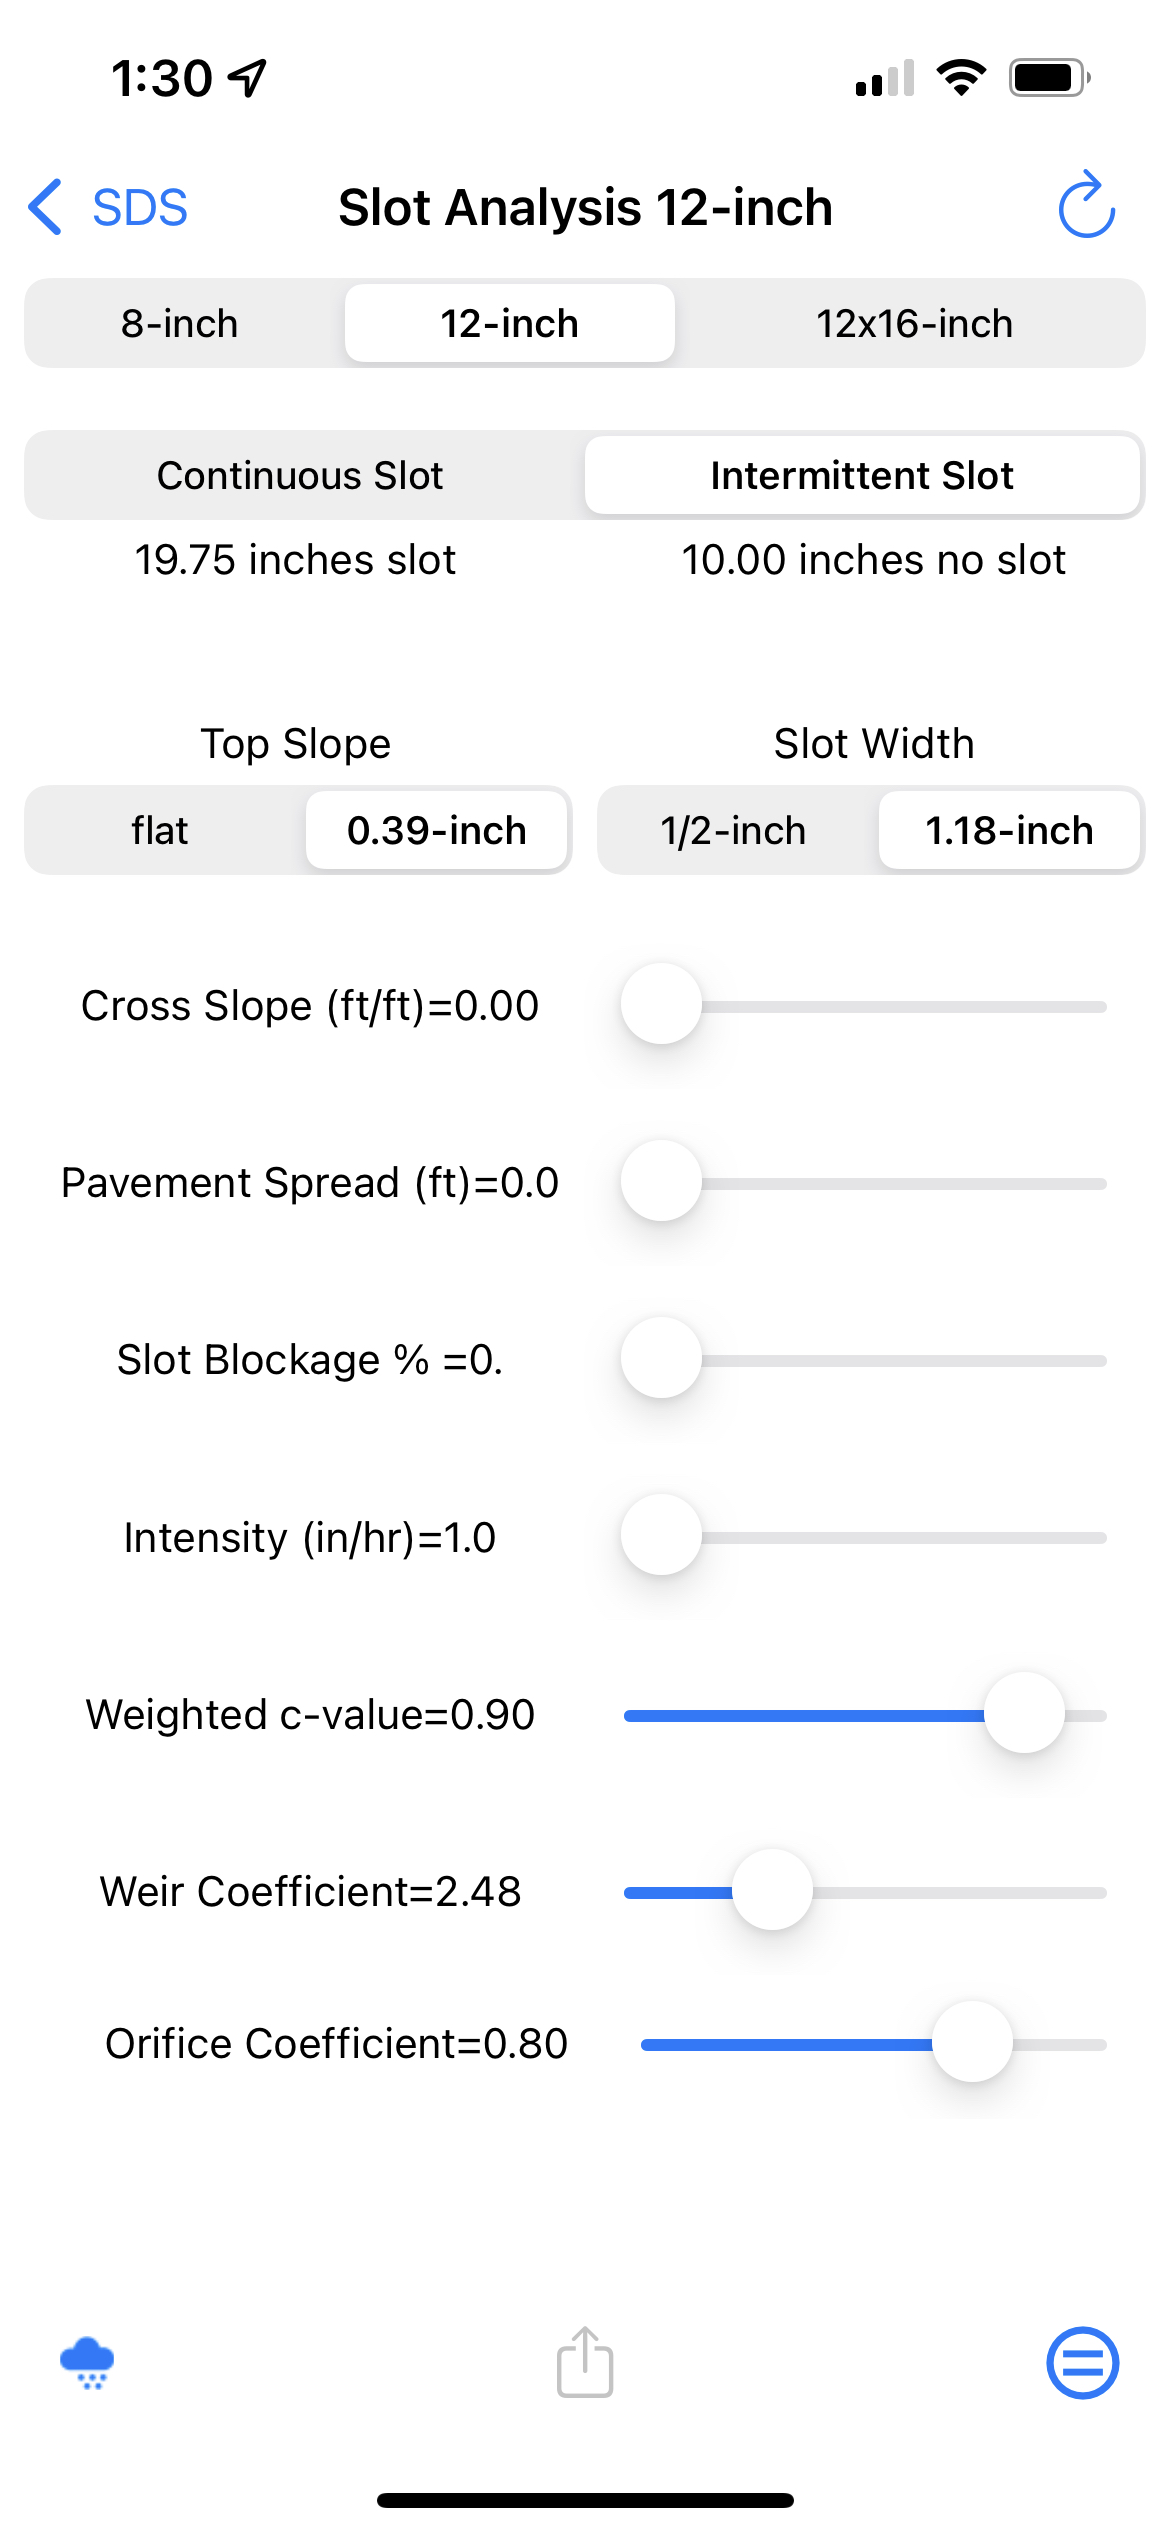Image resolution: width=1170 pixels, height=2532 pixels.
Task: Click the Weighted c-value slider knob
Action: pos(1024,1713)
